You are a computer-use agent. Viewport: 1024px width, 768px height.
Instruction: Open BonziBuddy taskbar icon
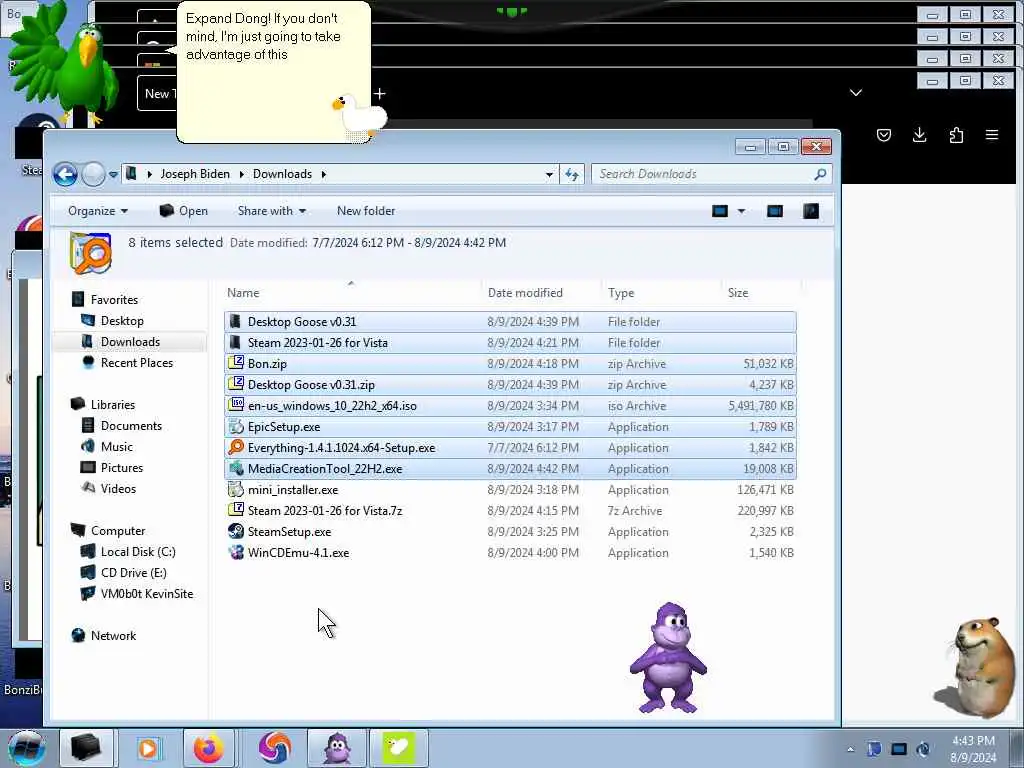[337, 748]
